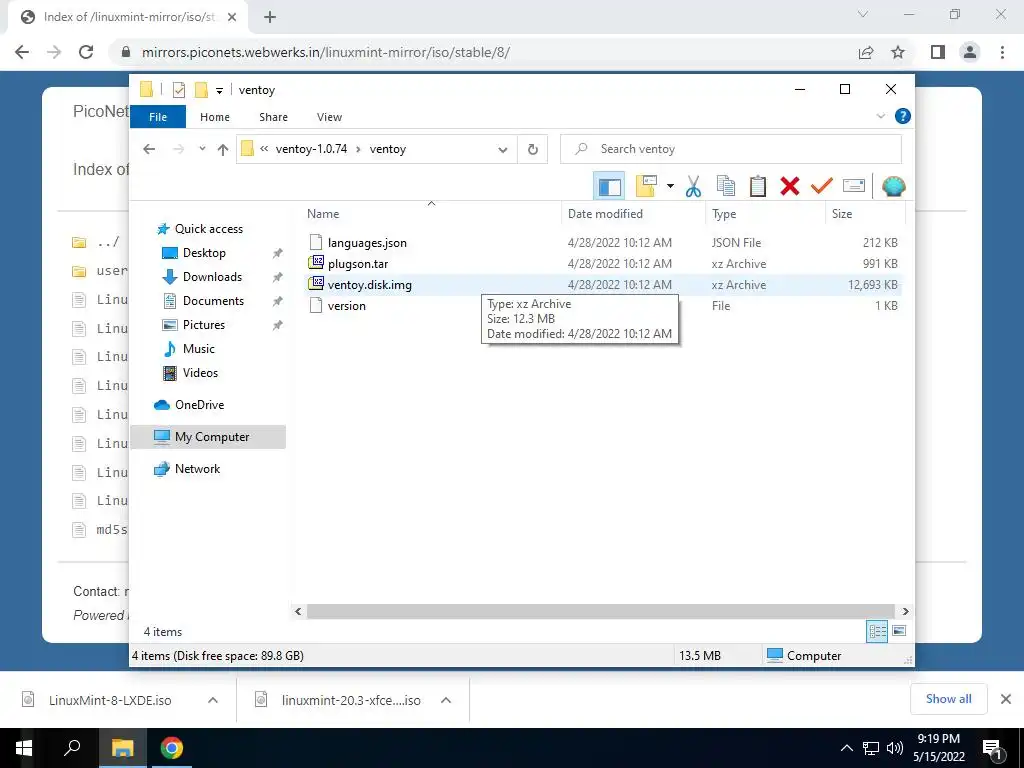
Task: Open Quick access in the sidebar
Action: 208,229
